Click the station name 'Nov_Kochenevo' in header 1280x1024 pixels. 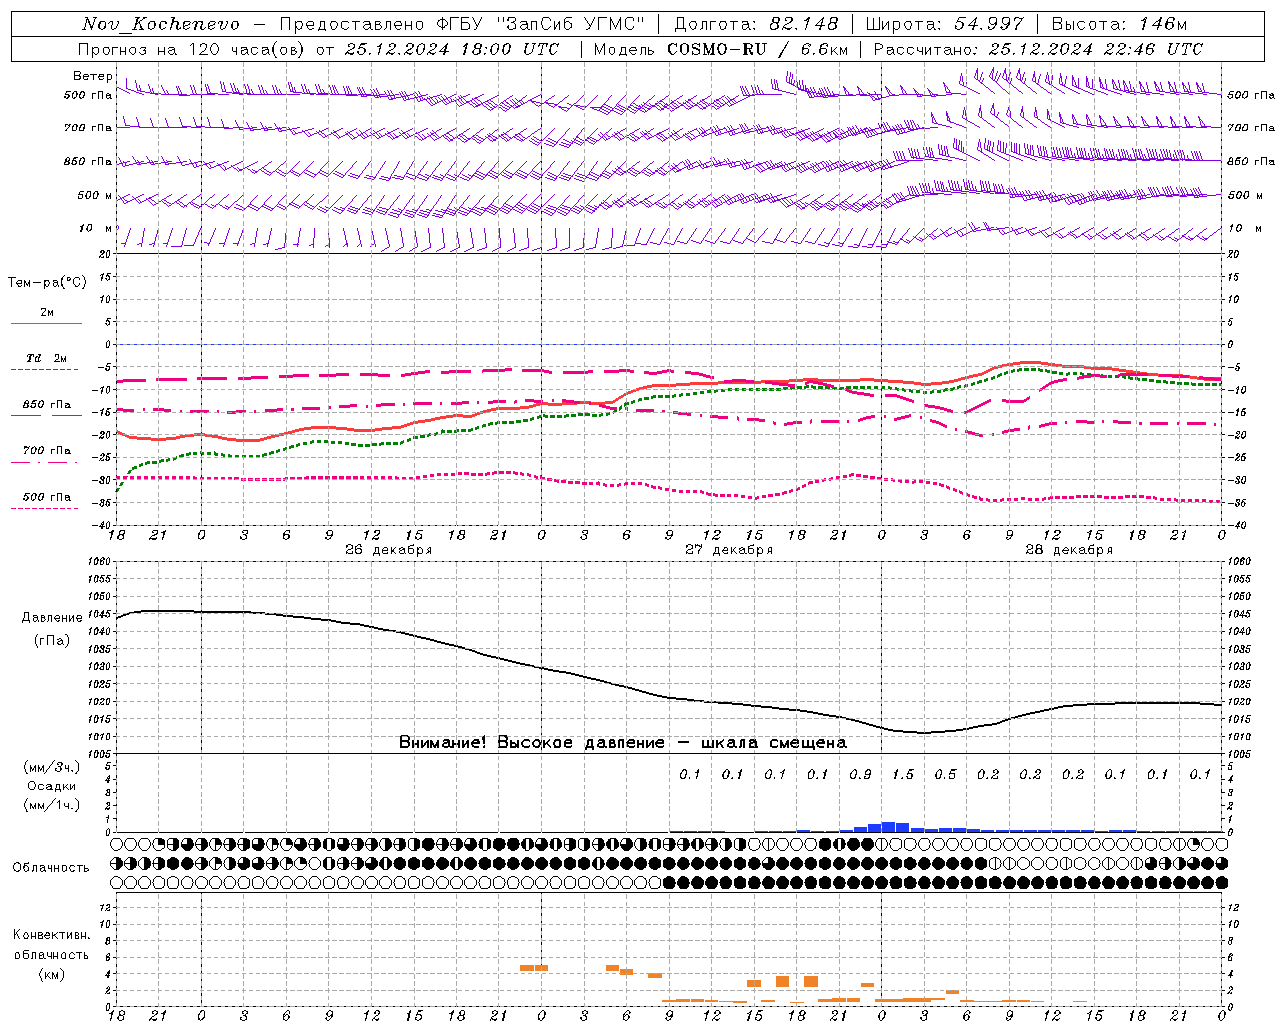[161, 24]
